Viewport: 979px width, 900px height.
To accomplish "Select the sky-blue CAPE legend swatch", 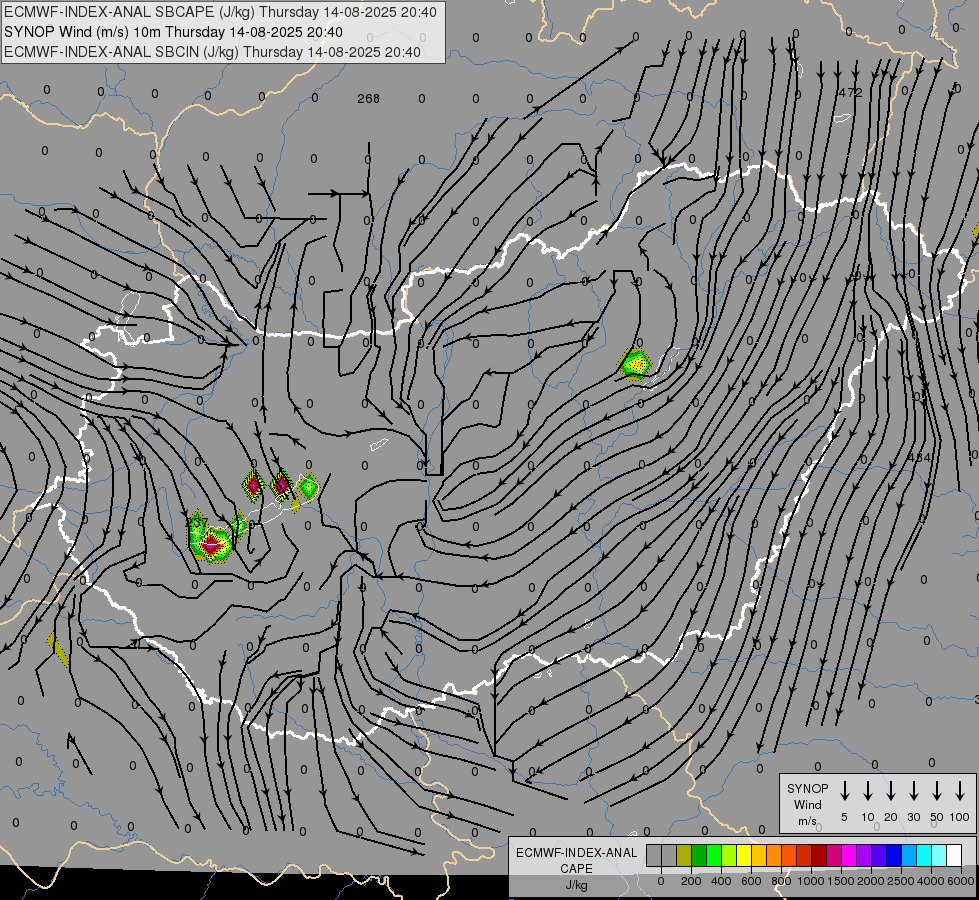I will pyautogui.click(x=910, y=856).
